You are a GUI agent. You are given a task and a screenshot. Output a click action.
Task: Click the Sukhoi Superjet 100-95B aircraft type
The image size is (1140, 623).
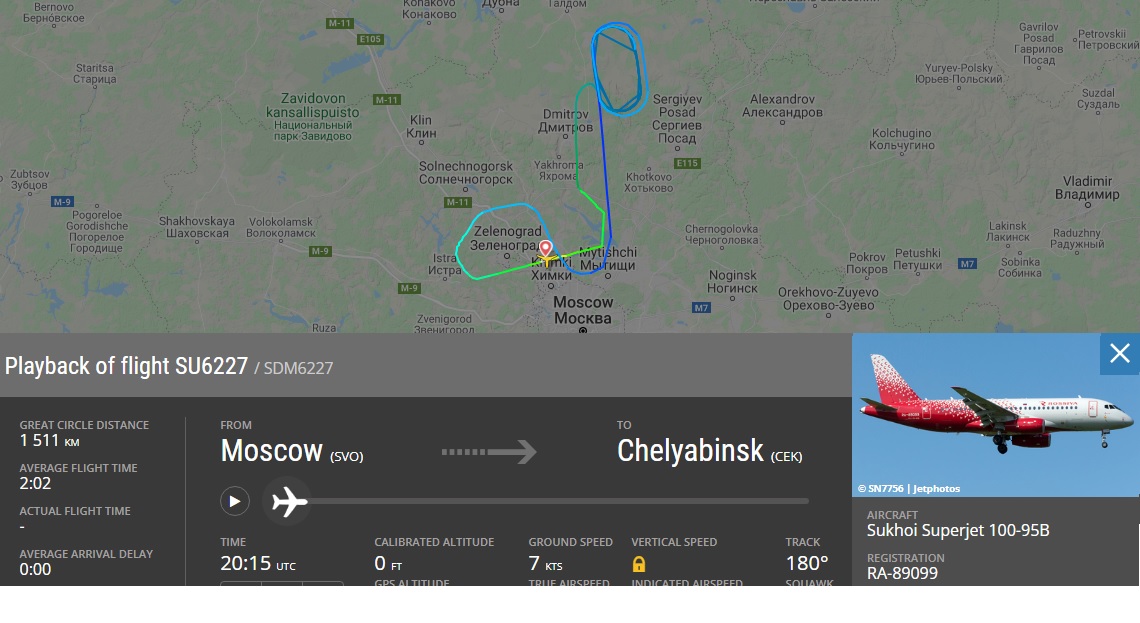click(958, 531)
